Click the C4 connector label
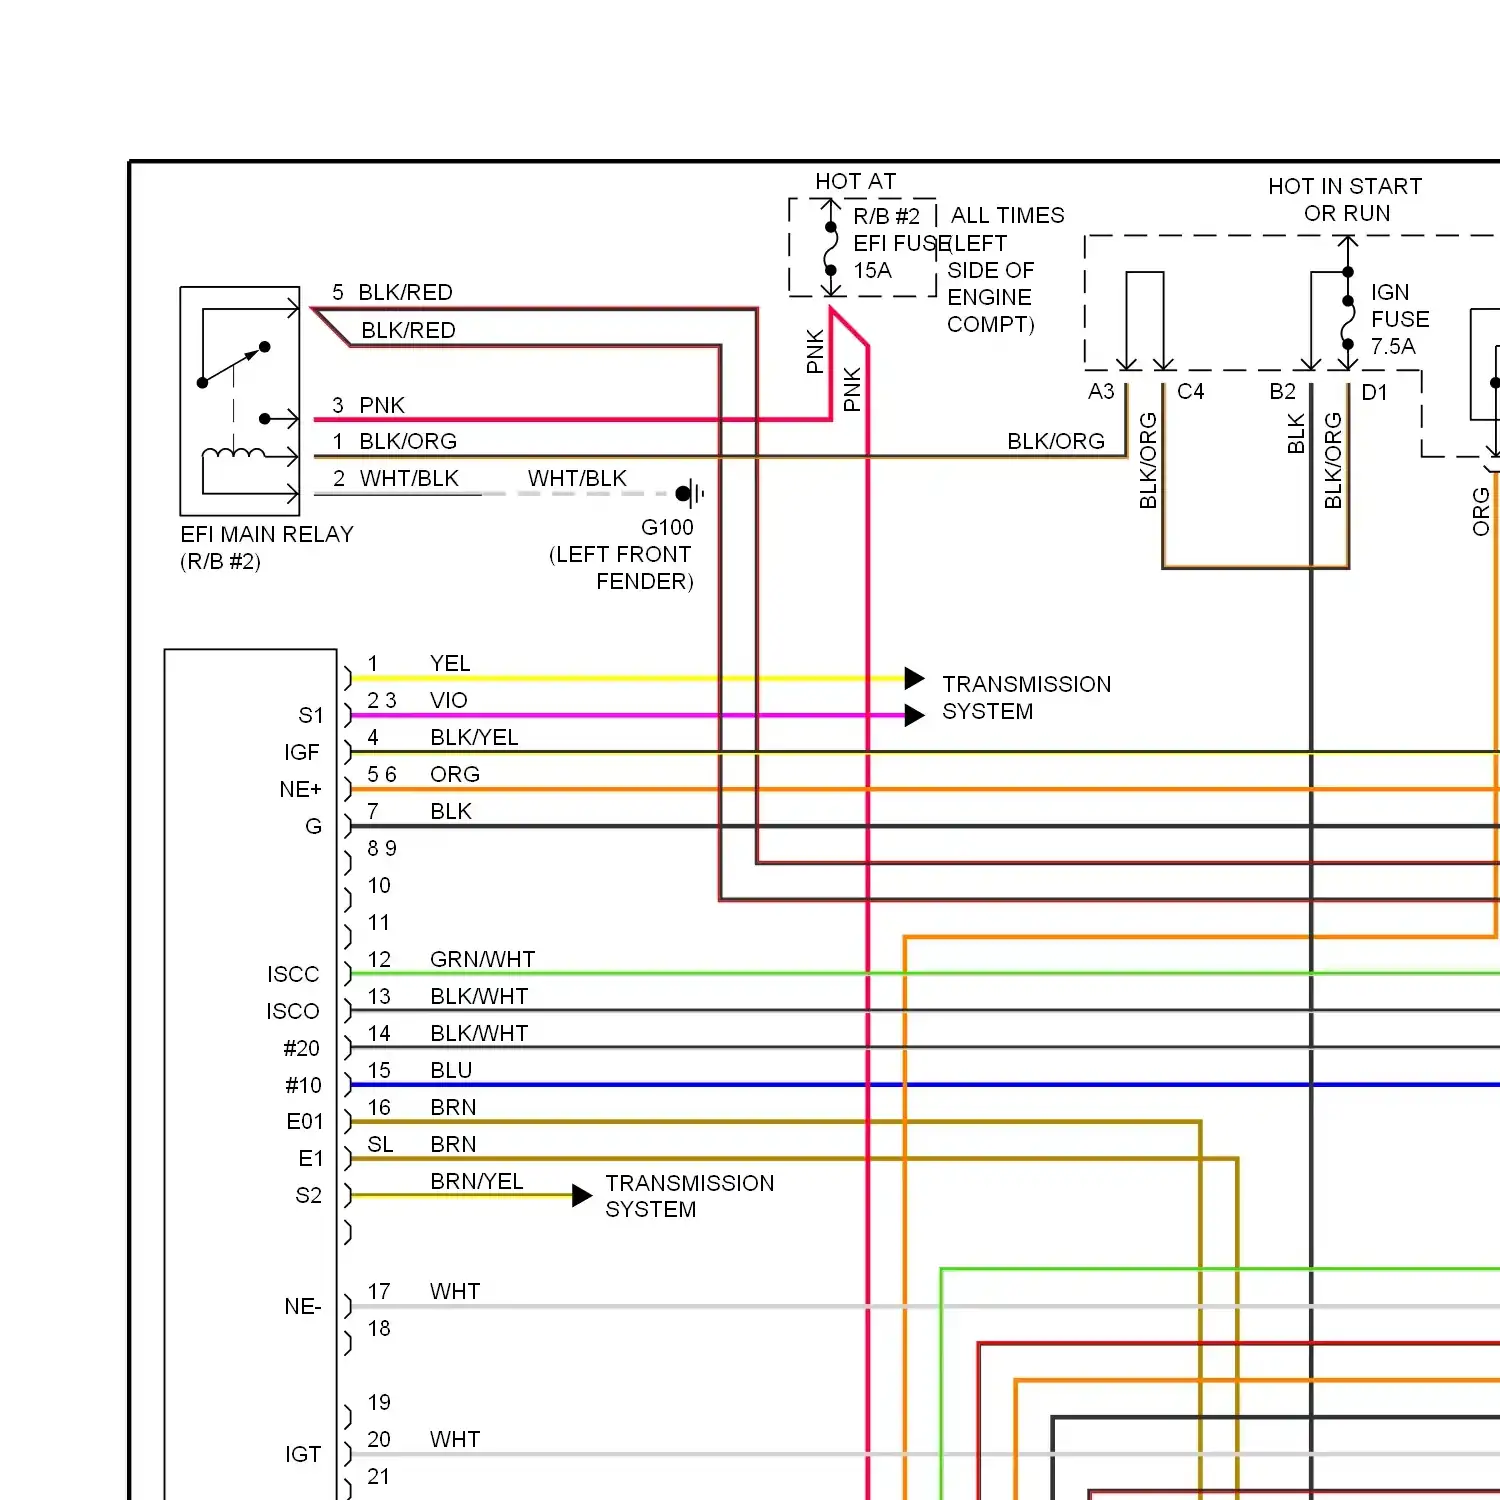Image resolution: width=1500 pixels, height=1500 pixels. pos(1190,391)
